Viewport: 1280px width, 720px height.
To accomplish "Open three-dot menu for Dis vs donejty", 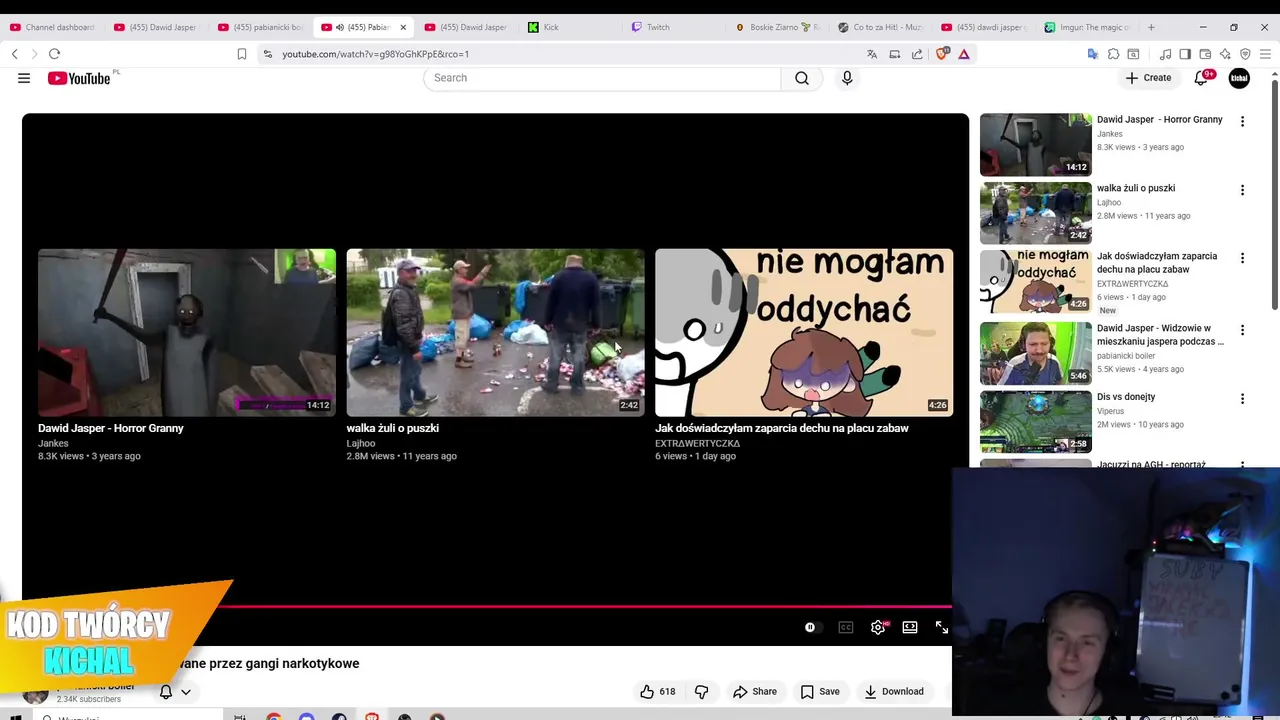I will pos(1242,398).
